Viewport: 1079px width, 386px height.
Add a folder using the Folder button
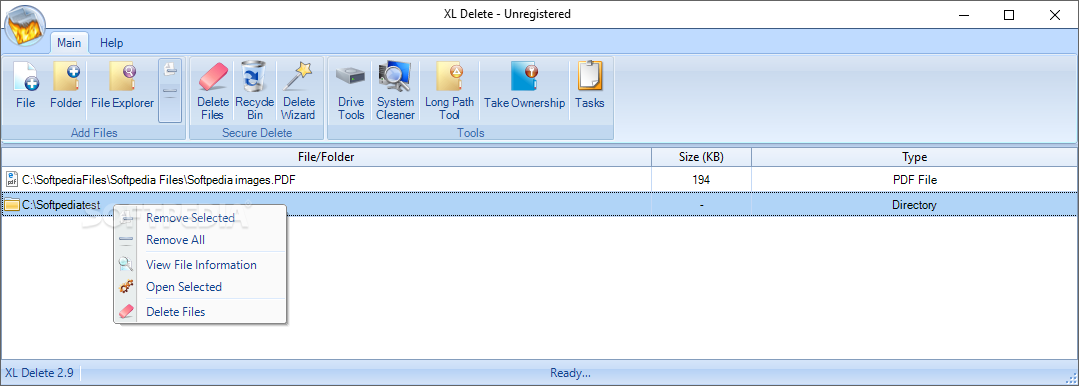click(x=66, y=86)
